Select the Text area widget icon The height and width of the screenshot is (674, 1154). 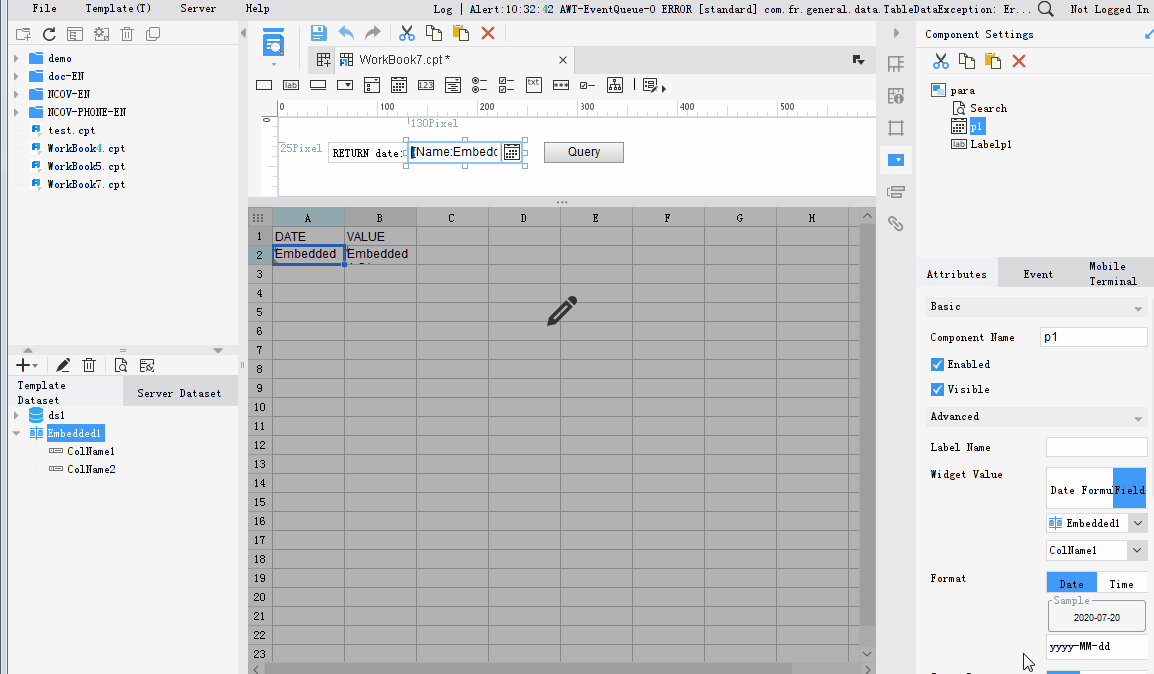coord(534,85)
